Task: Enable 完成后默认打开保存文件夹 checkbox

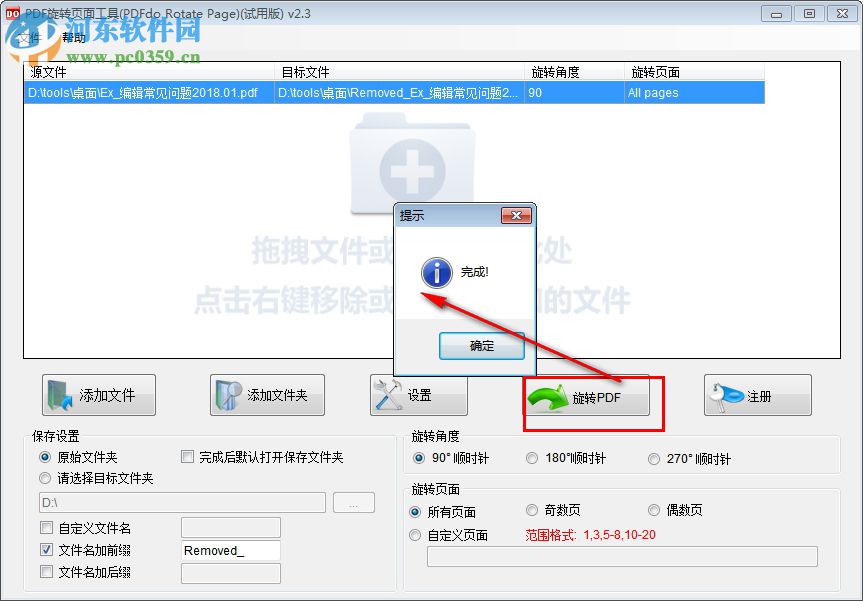Action: (x=186, y=456)
